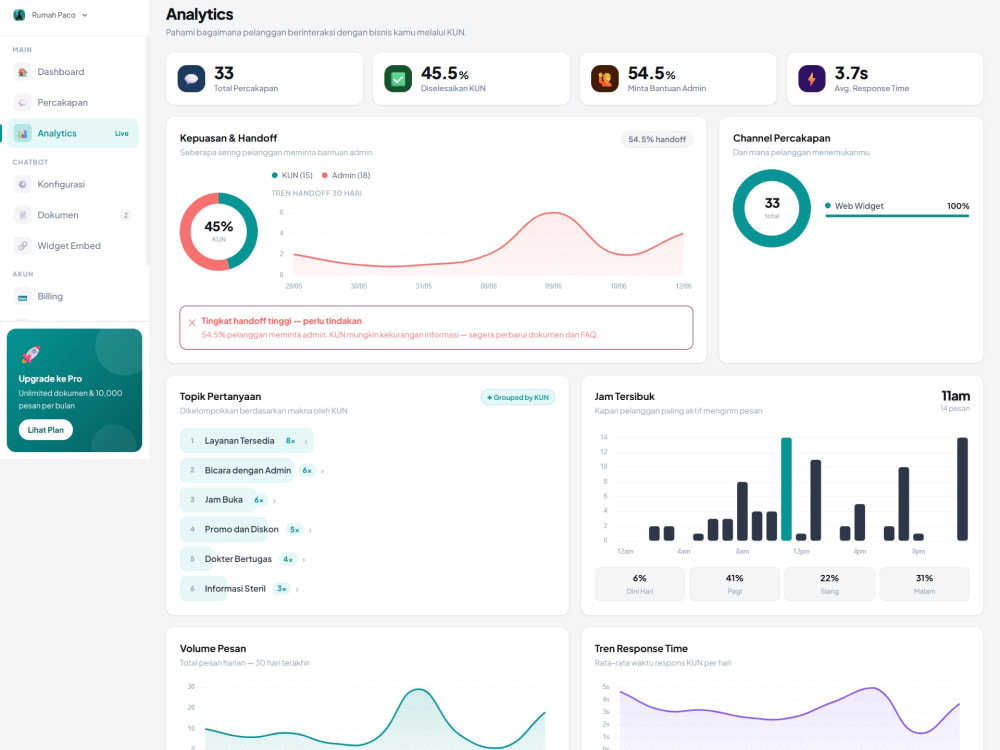
Task: Click the Lihat Plan button
Action: point(46,430)
